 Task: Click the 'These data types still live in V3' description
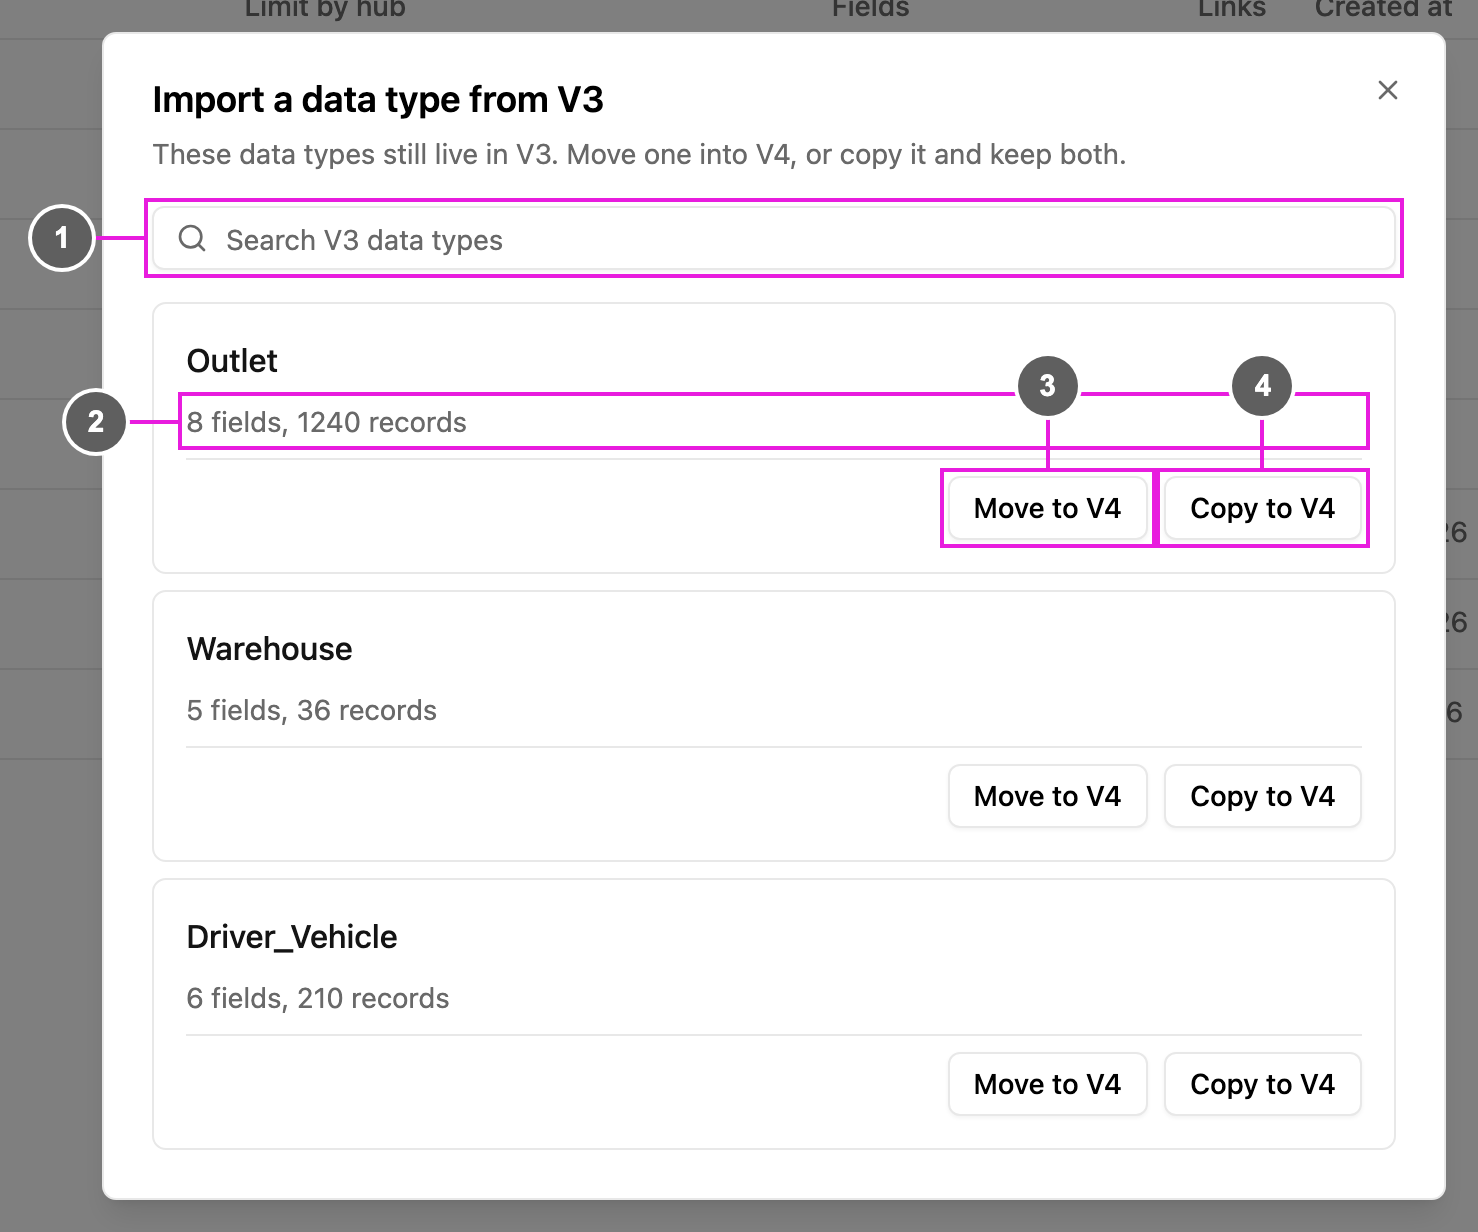[639, 155]
